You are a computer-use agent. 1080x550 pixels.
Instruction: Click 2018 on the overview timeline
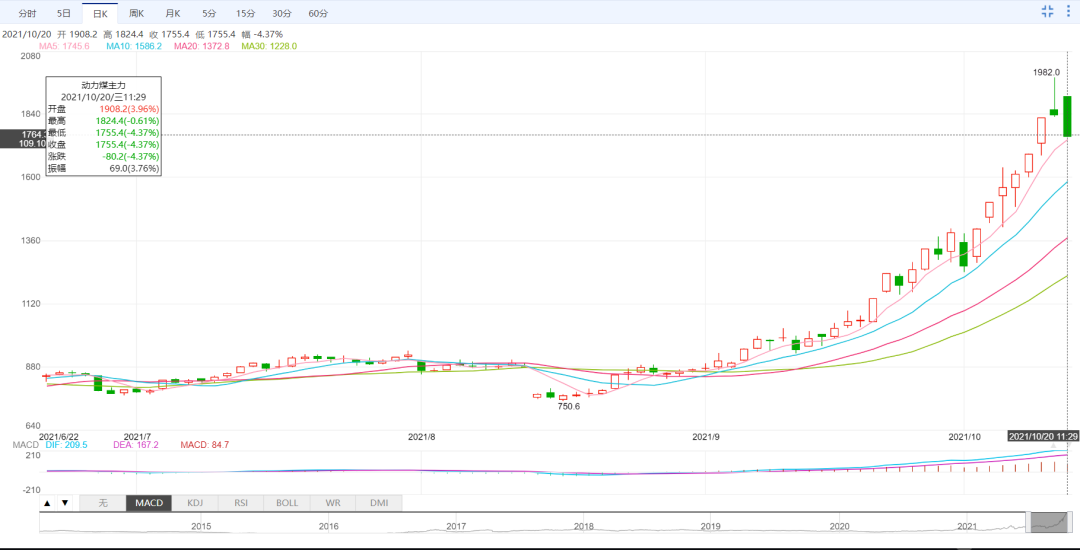click(x=584, y=527)
